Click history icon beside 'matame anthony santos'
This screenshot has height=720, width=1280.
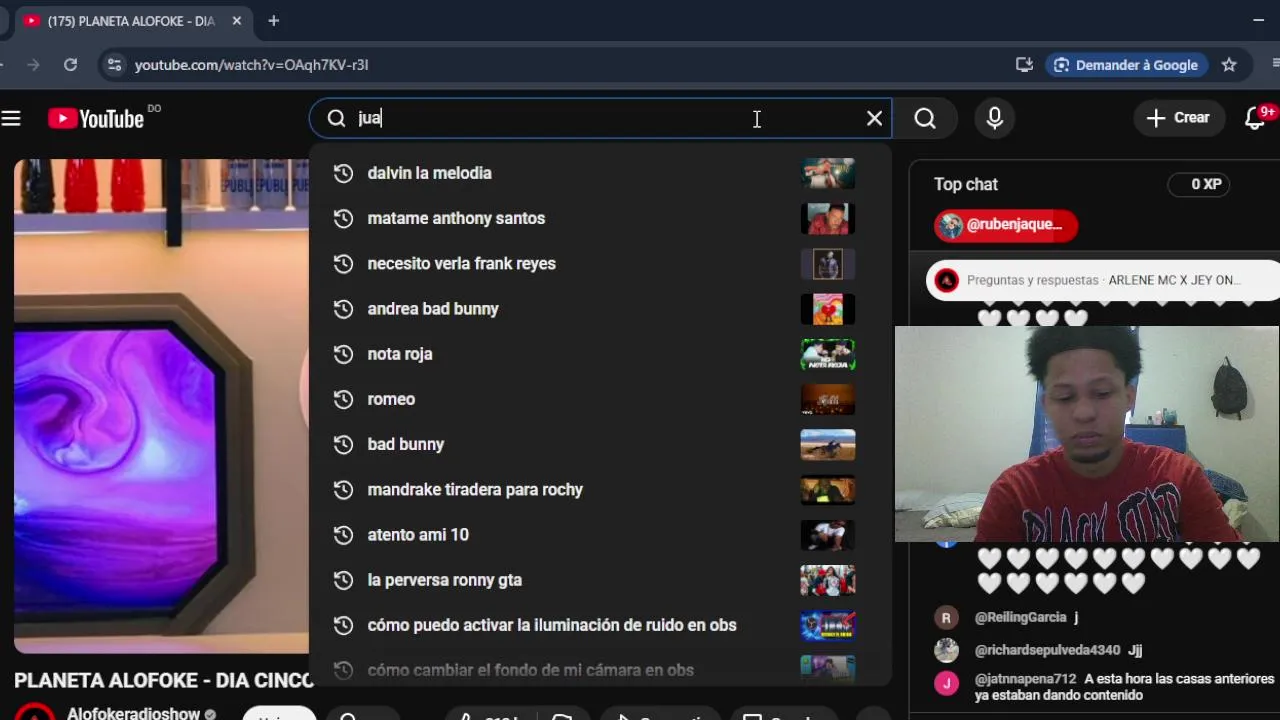tap(343, 218)
